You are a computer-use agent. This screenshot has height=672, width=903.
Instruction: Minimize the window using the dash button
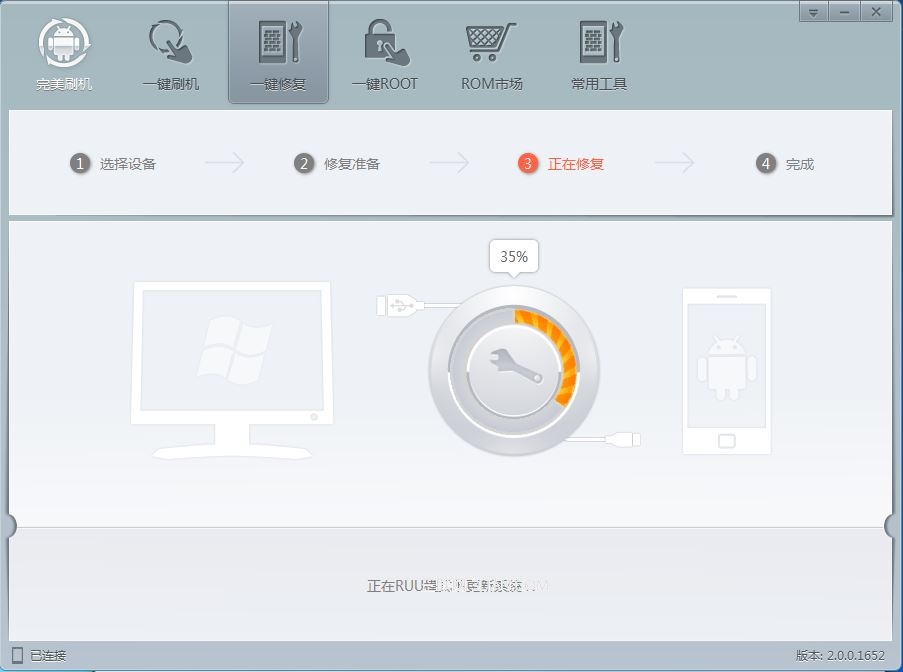pos(845,12)
